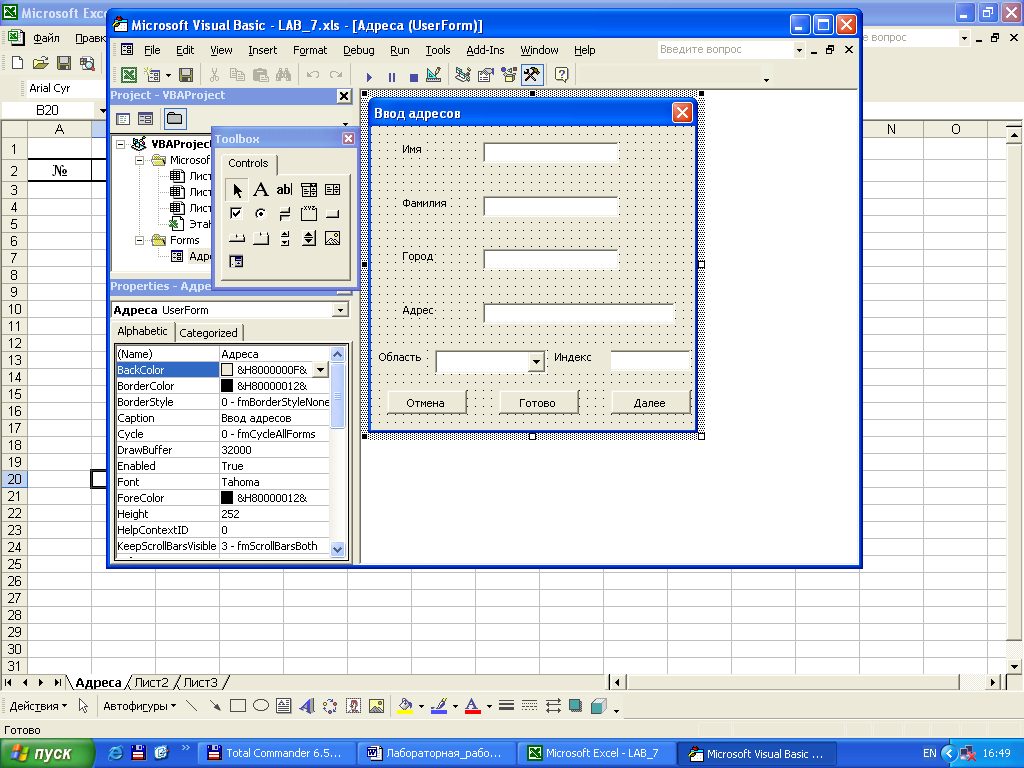Select the SpinButton control in the Toolbox
This screenshot has width=1024, height=768.
309,238
